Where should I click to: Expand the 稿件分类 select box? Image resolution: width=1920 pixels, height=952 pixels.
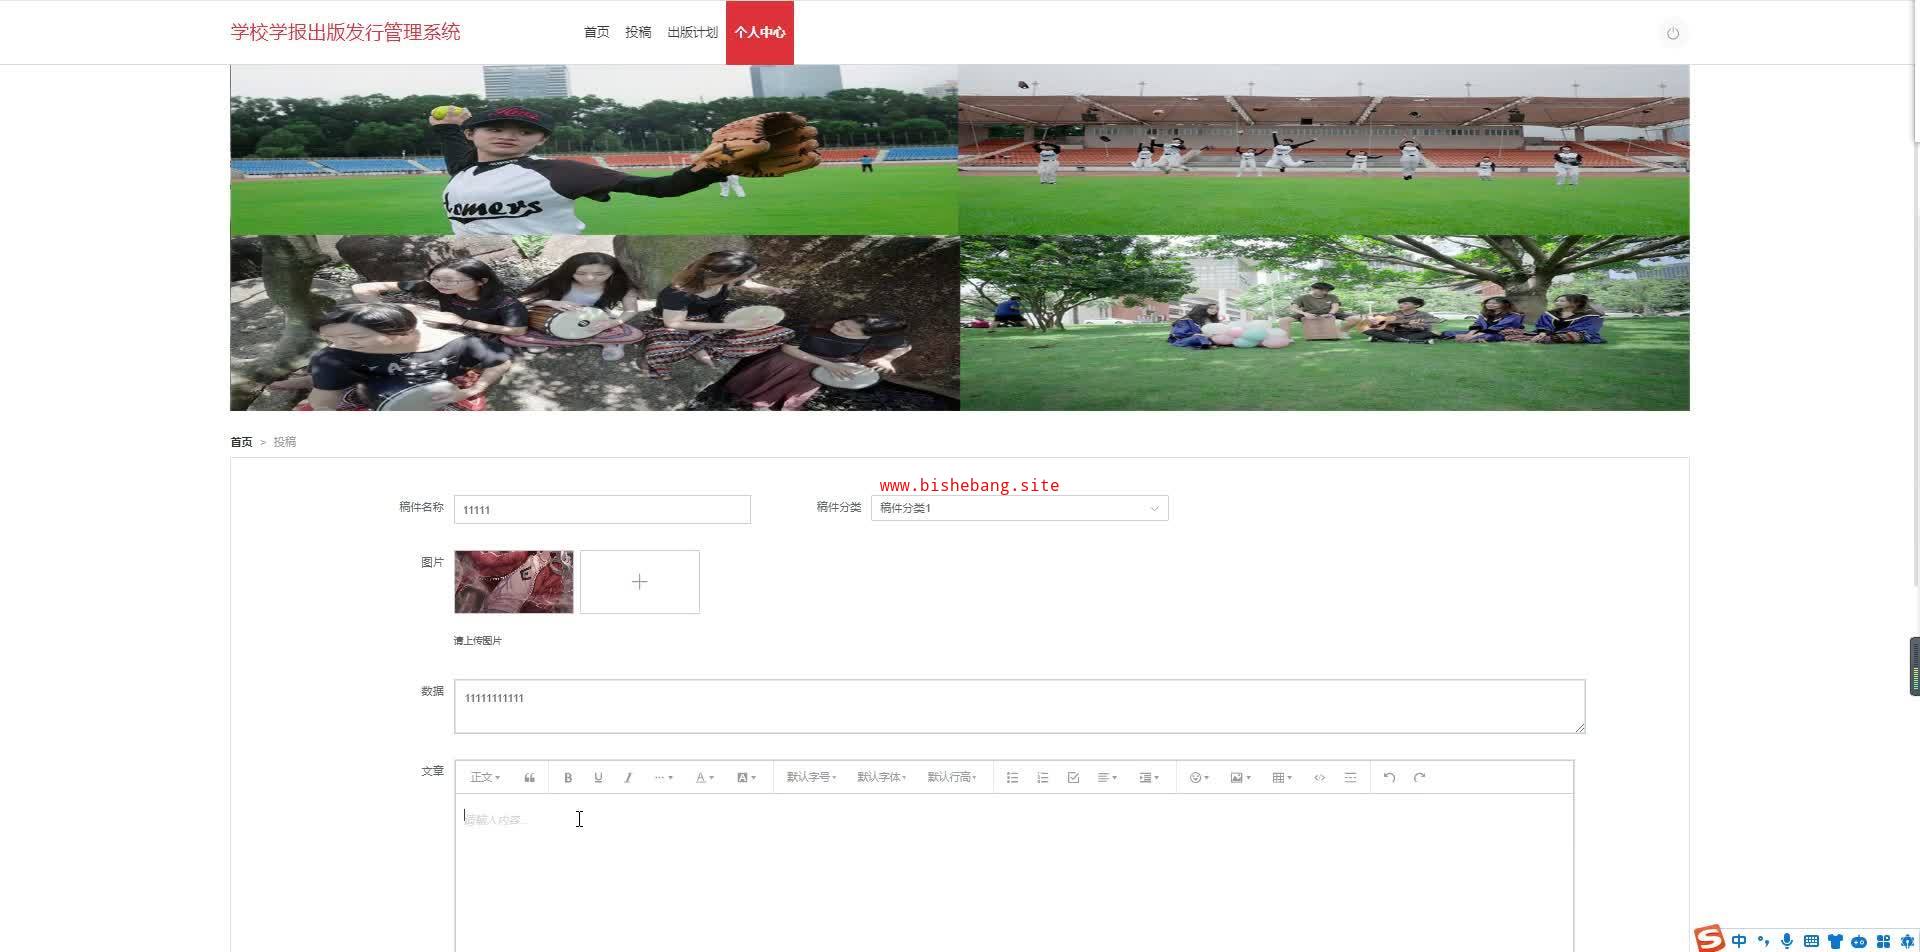tap(1019, 508)
